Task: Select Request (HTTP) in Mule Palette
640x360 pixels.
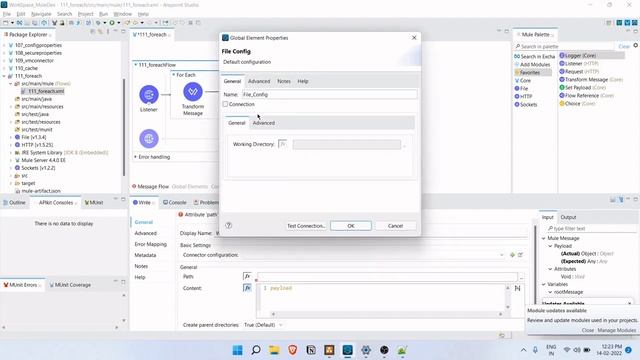Action: tap(579, 71)
